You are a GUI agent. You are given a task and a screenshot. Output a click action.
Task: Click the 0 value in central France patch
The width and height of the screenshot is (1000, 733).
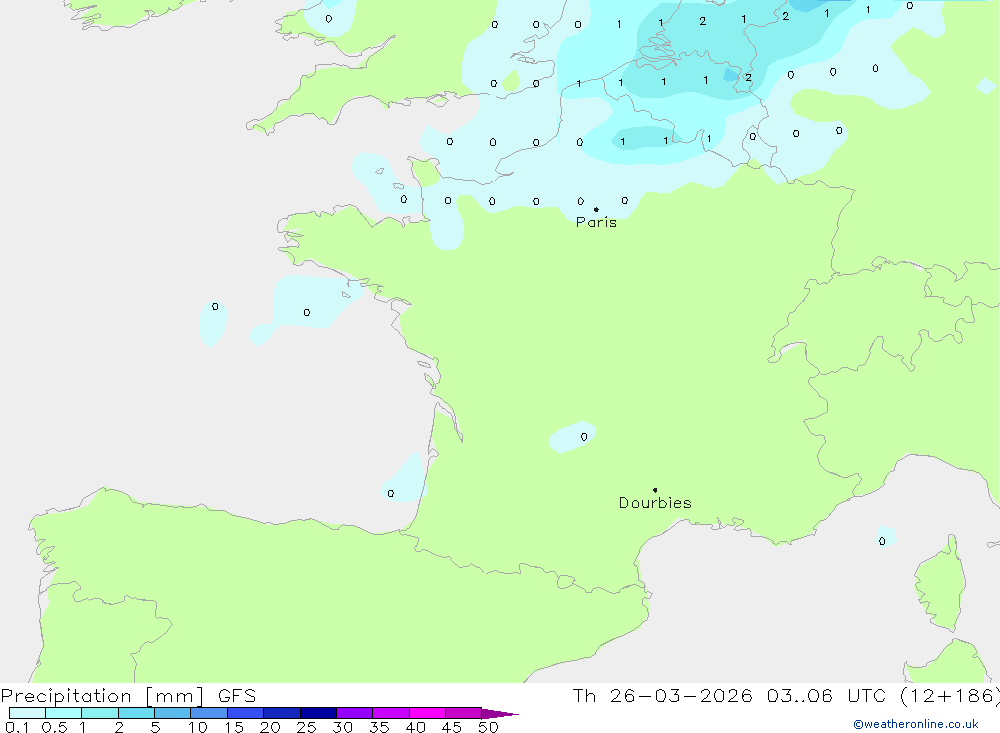click(584, 437)
